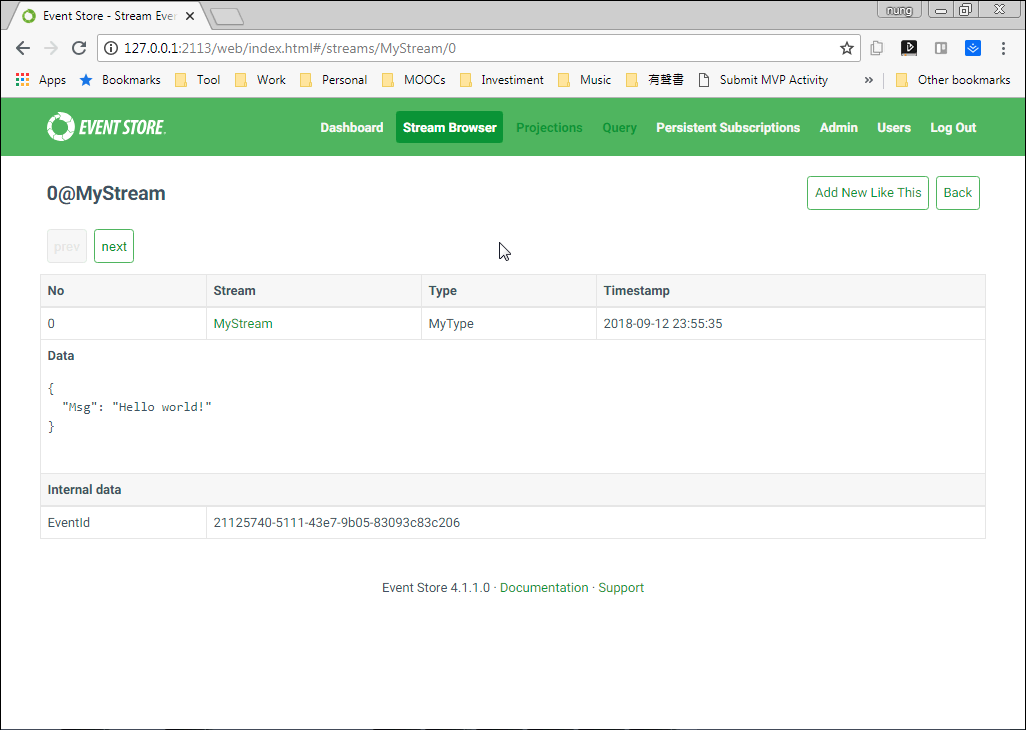Open the Other bookmarks folder

[953, 80]
